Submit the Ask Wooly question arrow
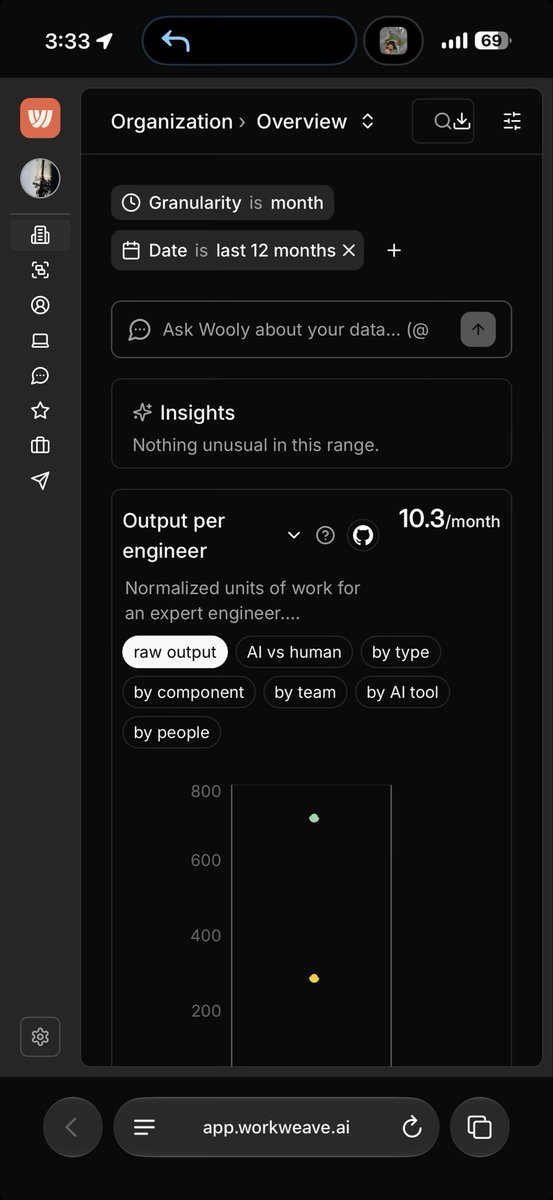This screenshot has width=553, height=1200. click(478, 329)
